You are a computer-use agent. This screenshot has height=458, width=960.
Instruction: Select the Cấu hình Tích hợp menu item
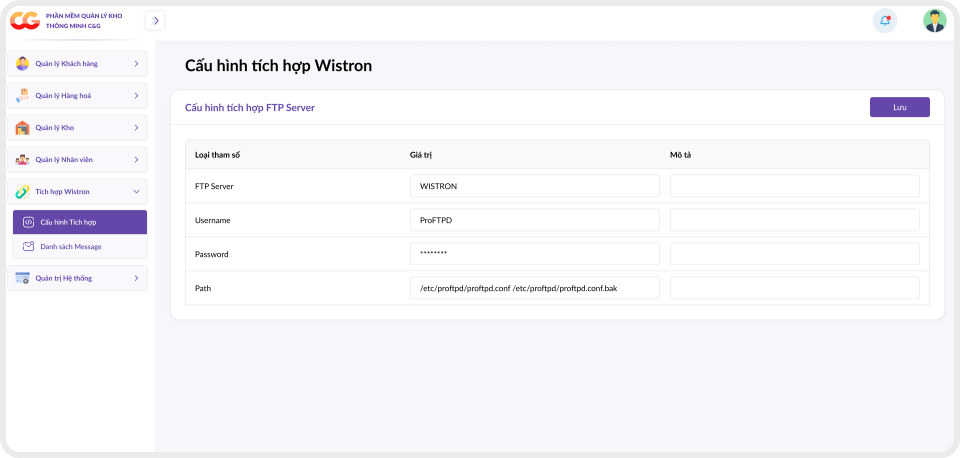click(80, 222)
